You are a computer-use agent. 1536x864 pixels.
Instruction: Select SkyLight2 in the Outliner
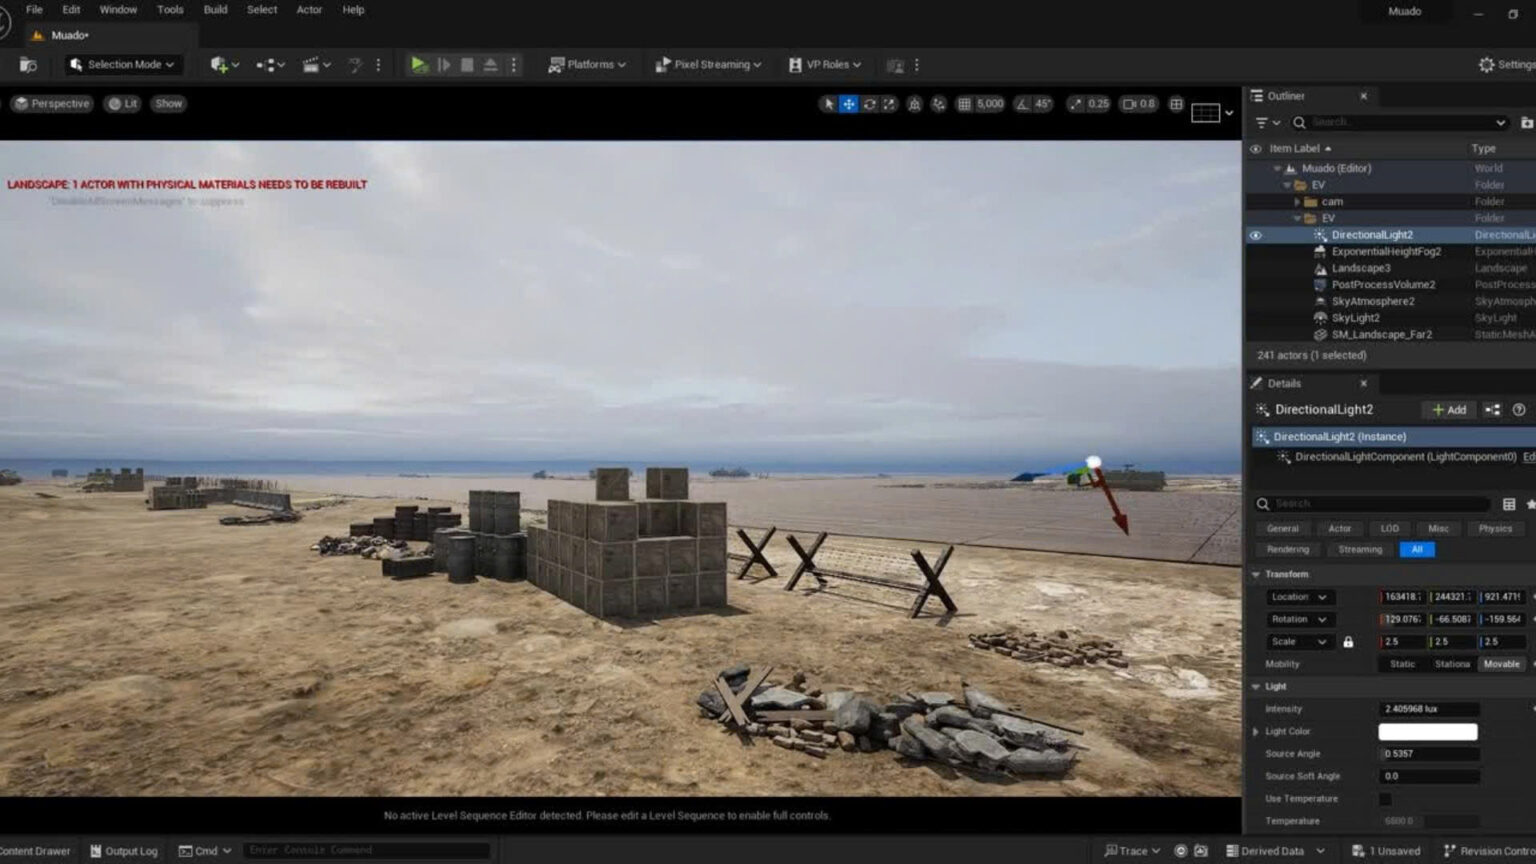1355,318
